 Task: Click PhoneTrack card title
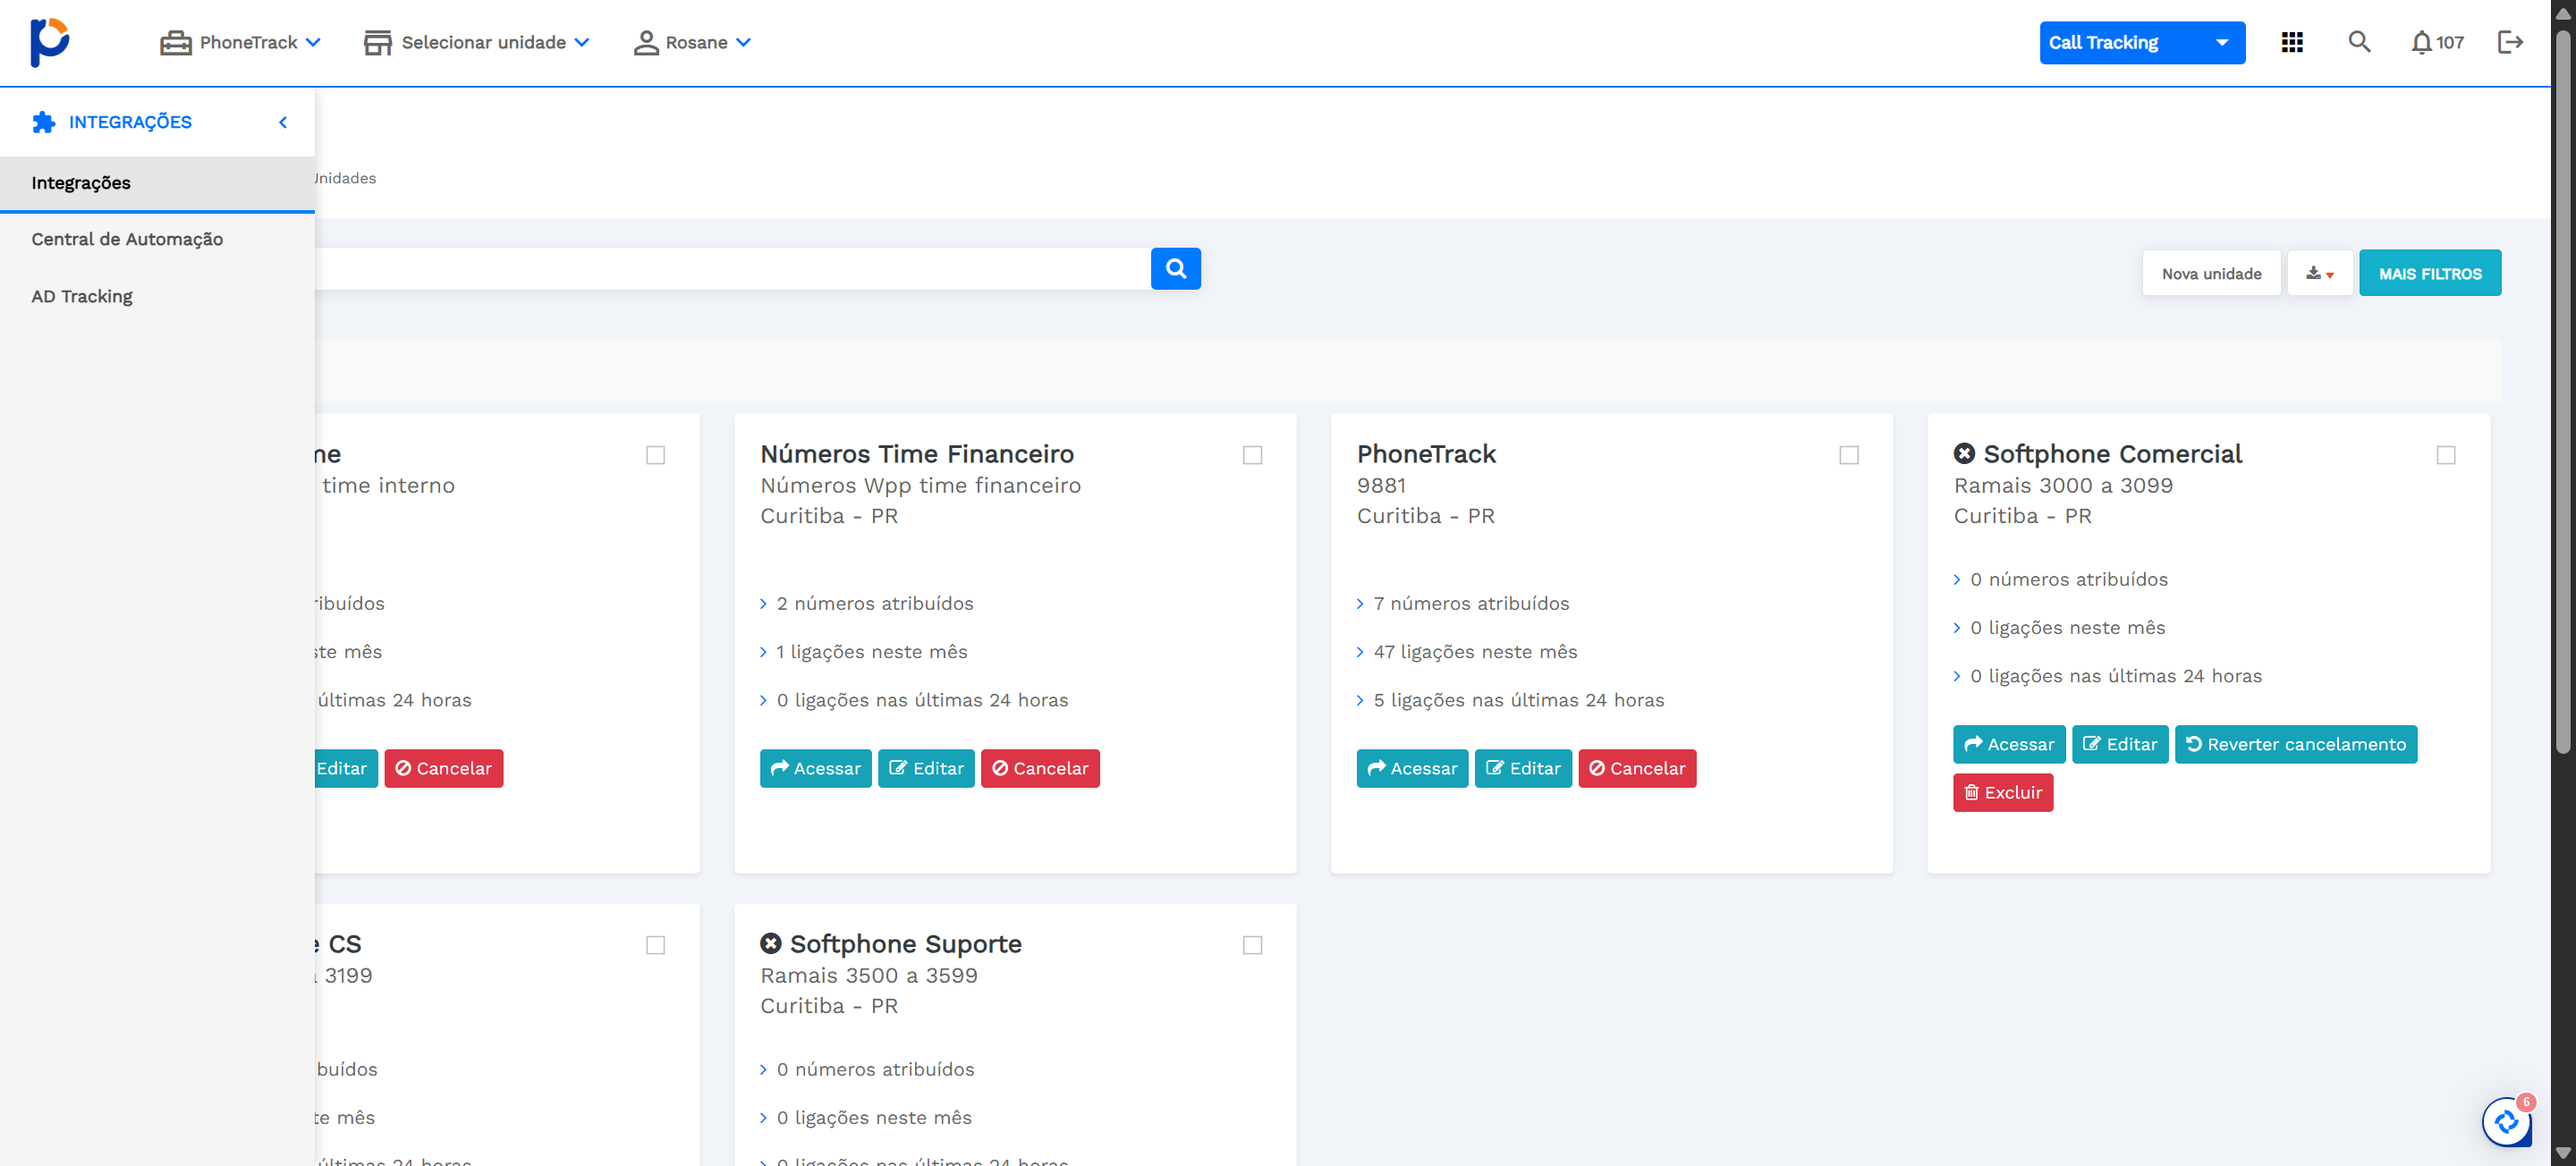tap(1426, 454)
